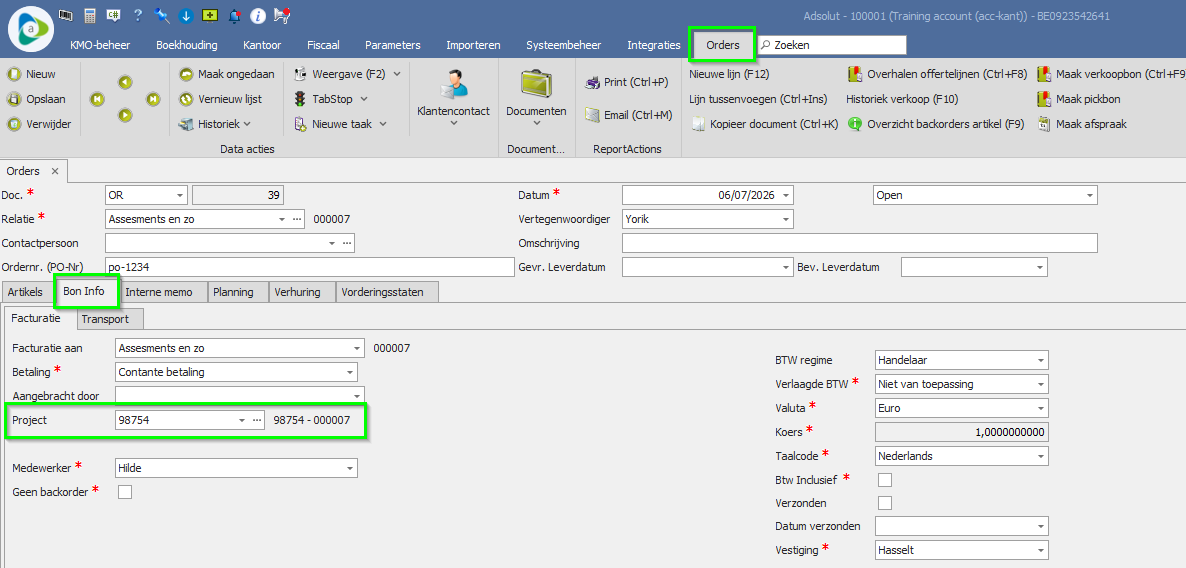Click Maak afspraak
Screen dimensions: 1186x568
tap(1082, 124)
